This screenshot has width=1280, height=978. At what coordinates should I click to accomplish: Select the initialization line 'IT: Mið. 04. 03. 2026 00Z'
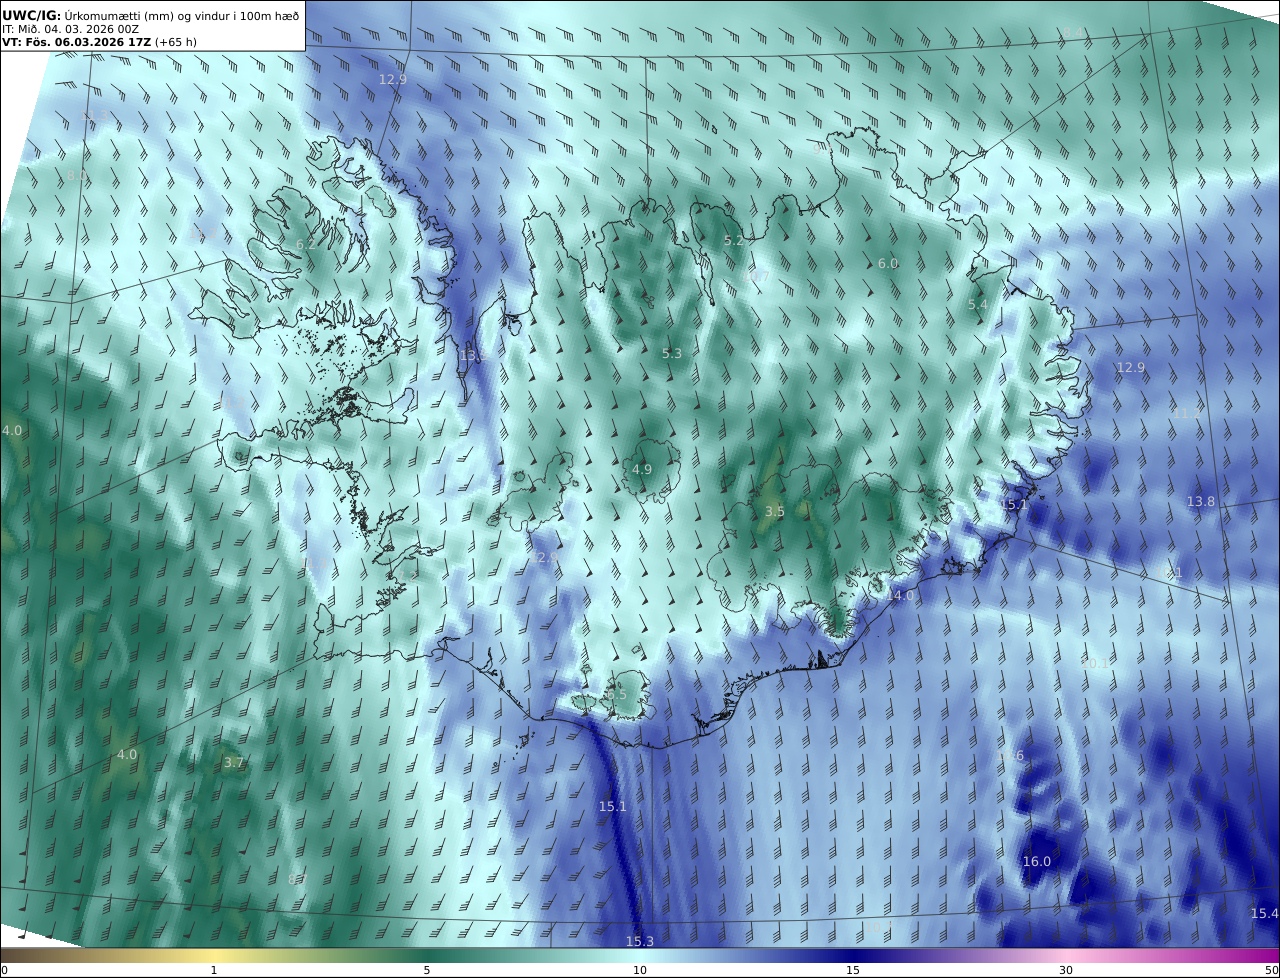click(x=70, y=29)
